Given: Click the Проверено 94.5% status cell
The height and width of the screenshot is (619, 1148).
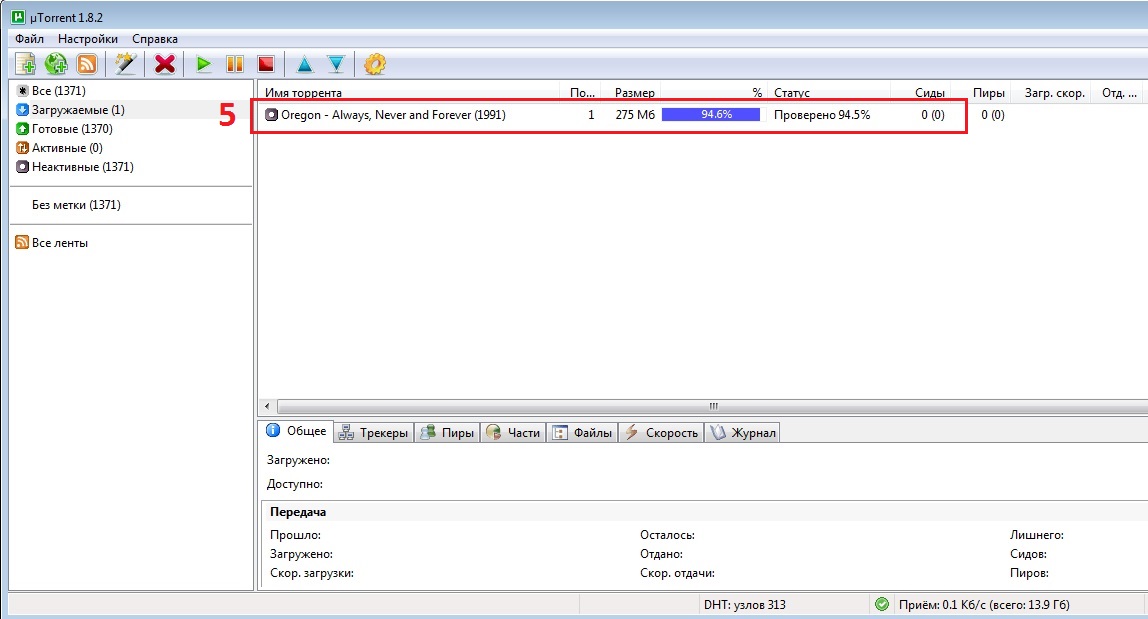Looking at the screenshot, I should 822,115.
